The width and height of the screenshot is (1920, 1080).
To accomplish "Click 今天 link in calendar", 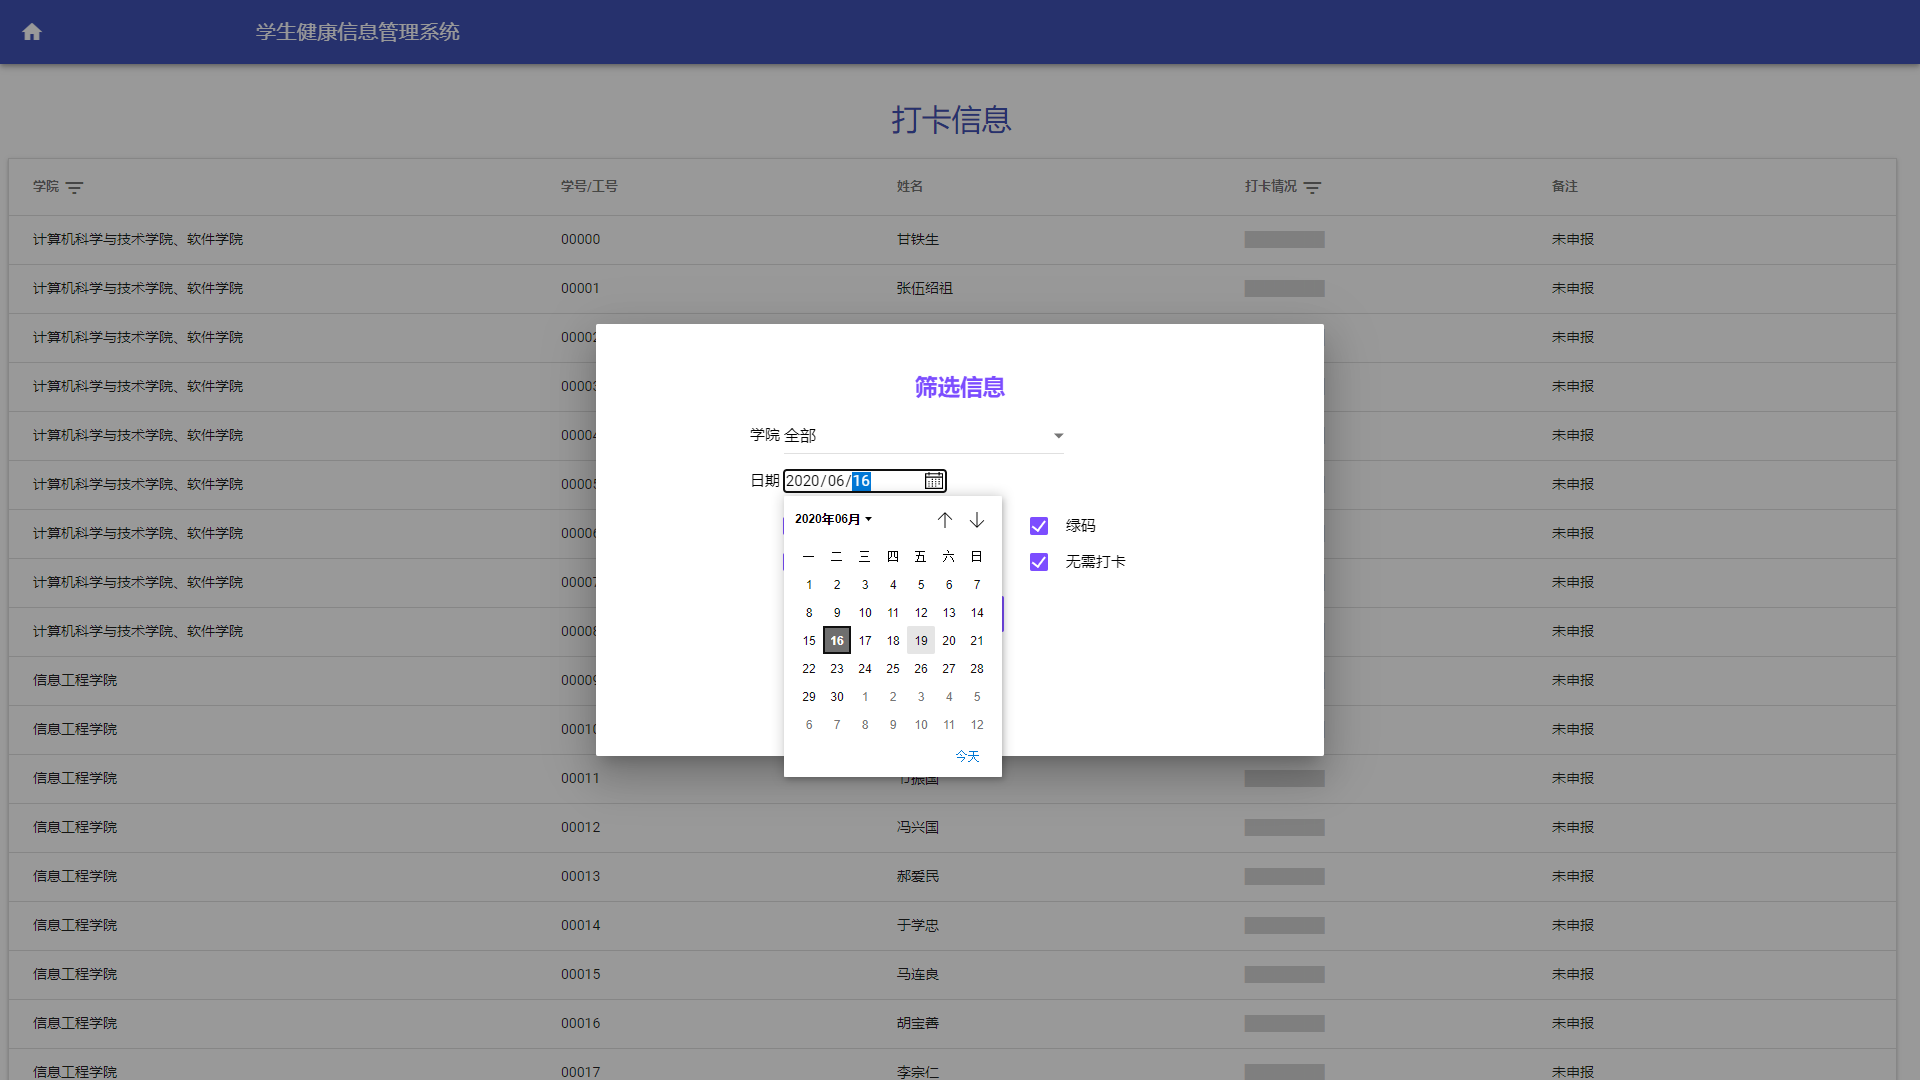I will (967, 756).
